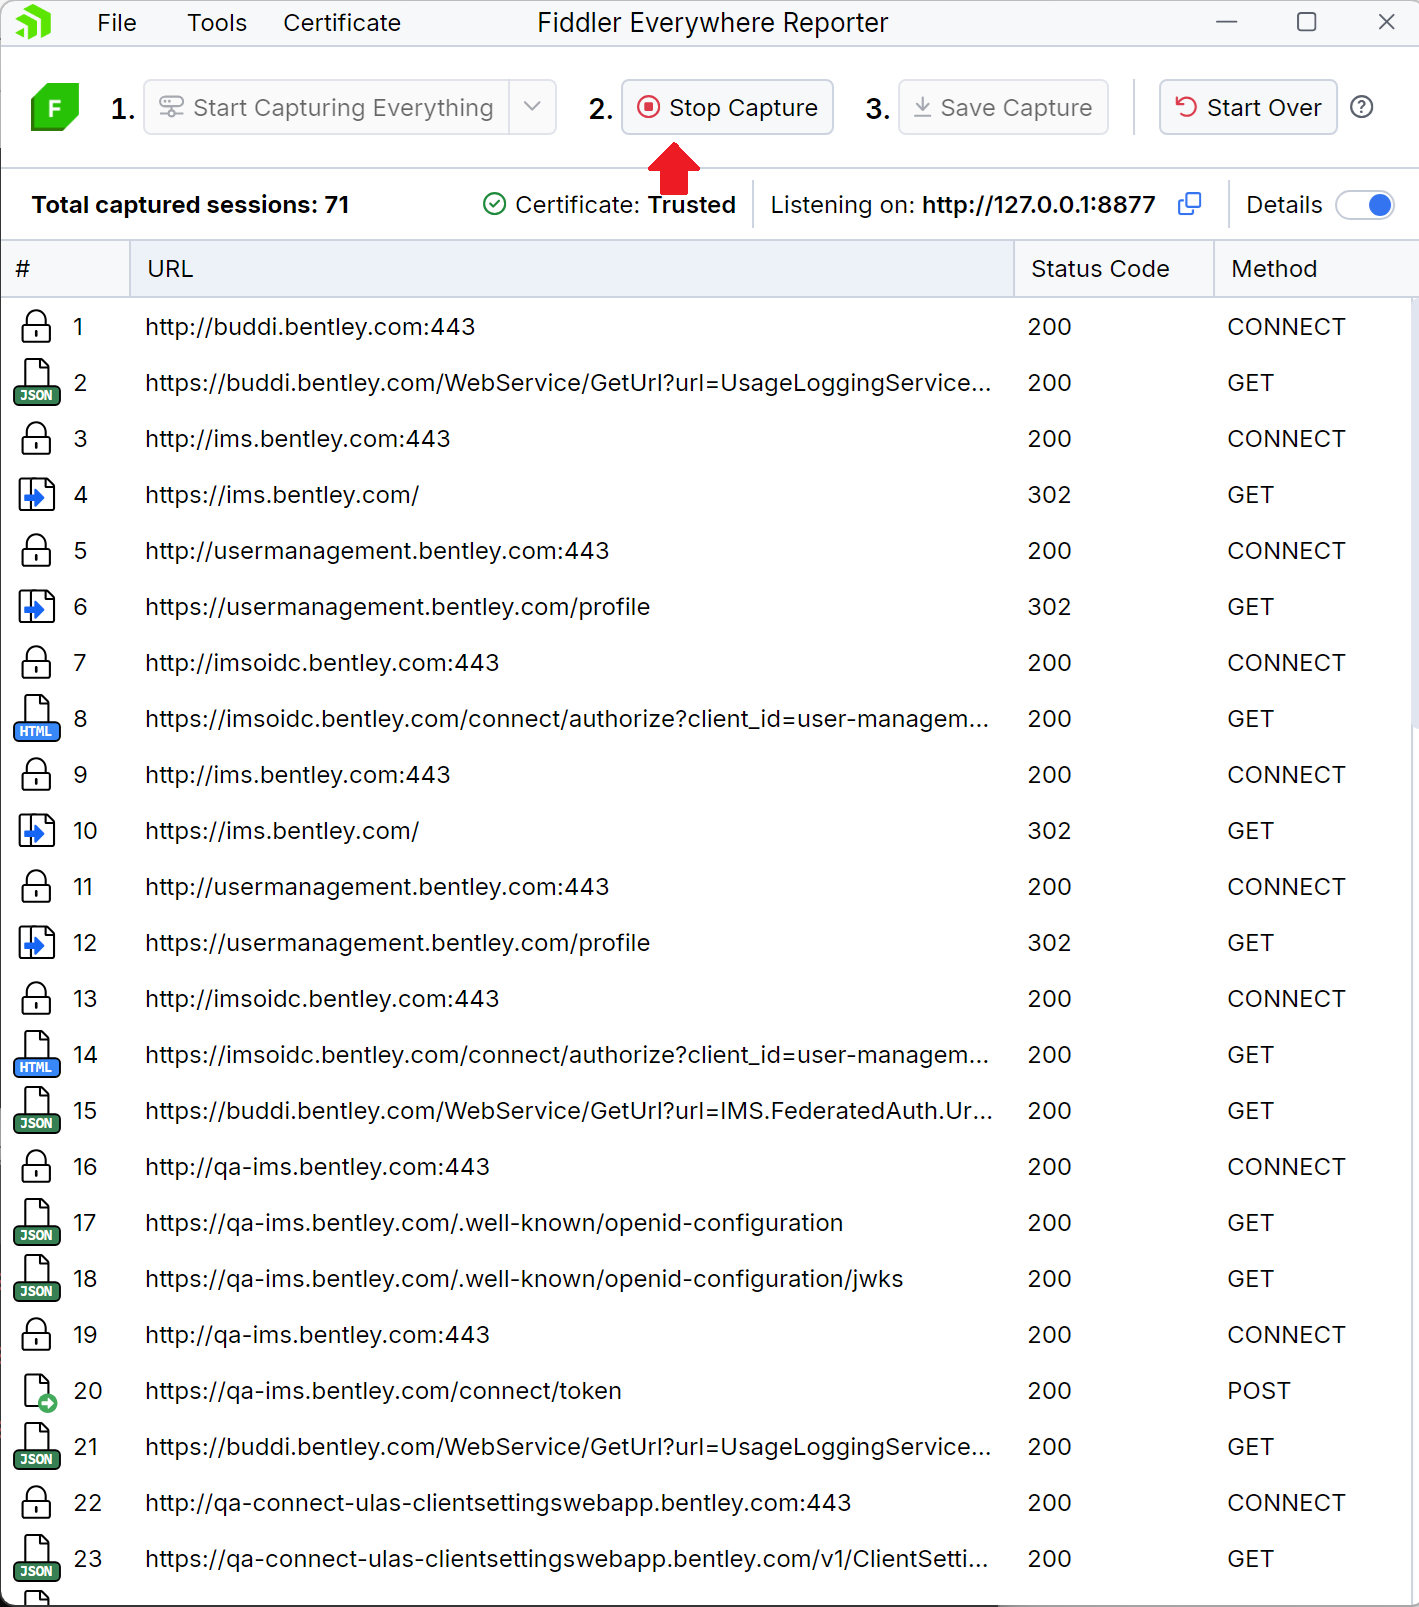Screen dimensions: 1419x1607
Task: Click session 21 UsageLoggingService URL
Action: tap(568, 1447)
